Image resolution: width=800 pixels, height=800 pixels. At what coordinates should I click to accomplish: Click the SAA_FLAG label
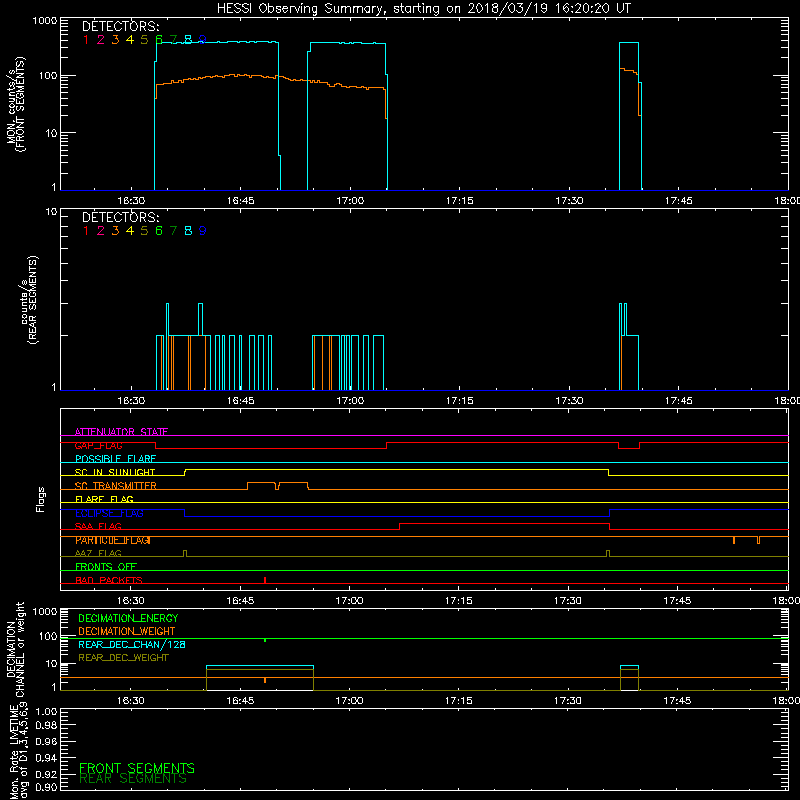pyautogui.click(x=98, y=527)
